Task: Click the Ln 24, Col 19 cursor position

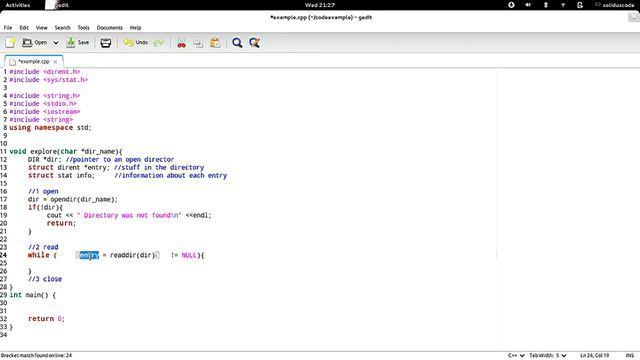Action: [594, 356]
